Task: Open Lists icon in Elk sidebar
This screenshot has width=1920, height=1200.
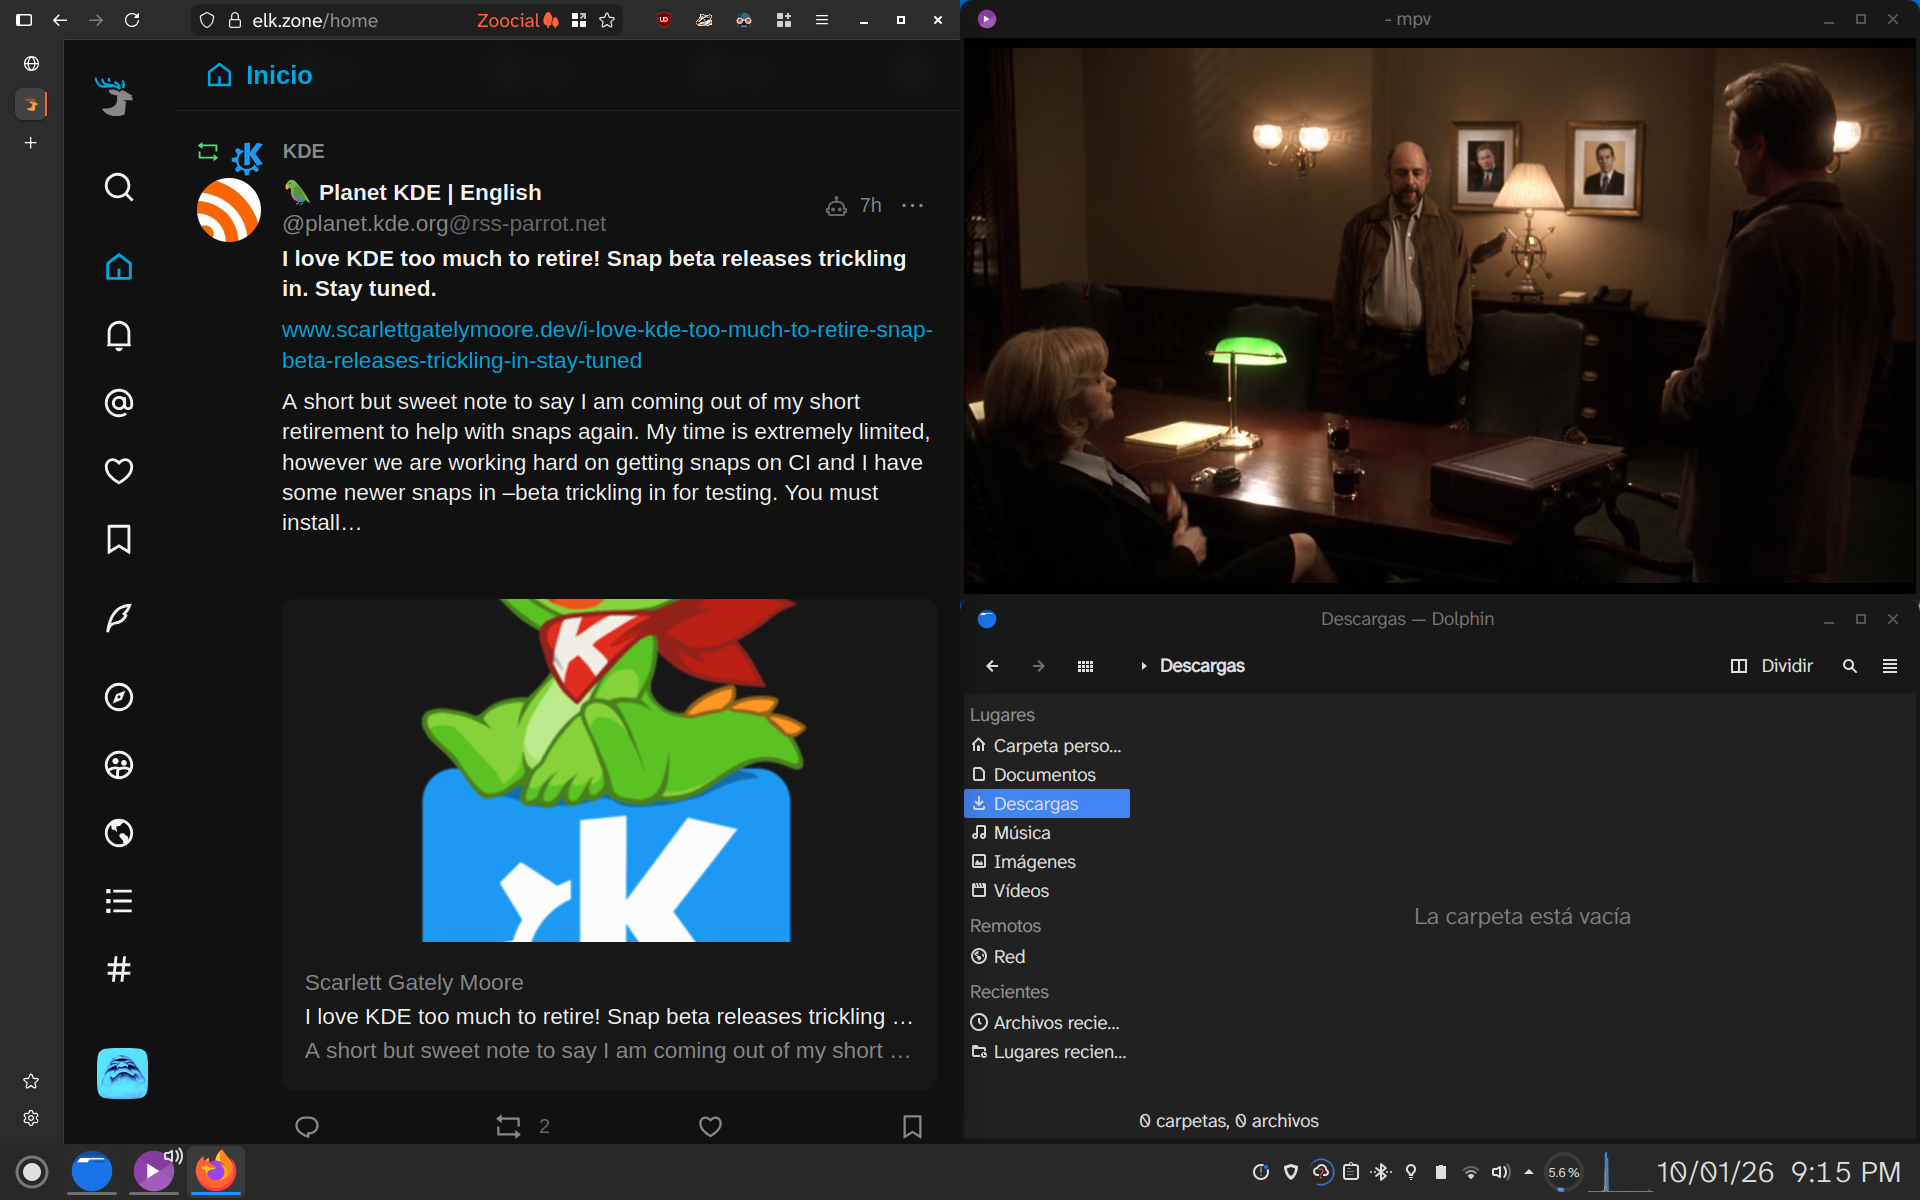Action: pos(119,901)
